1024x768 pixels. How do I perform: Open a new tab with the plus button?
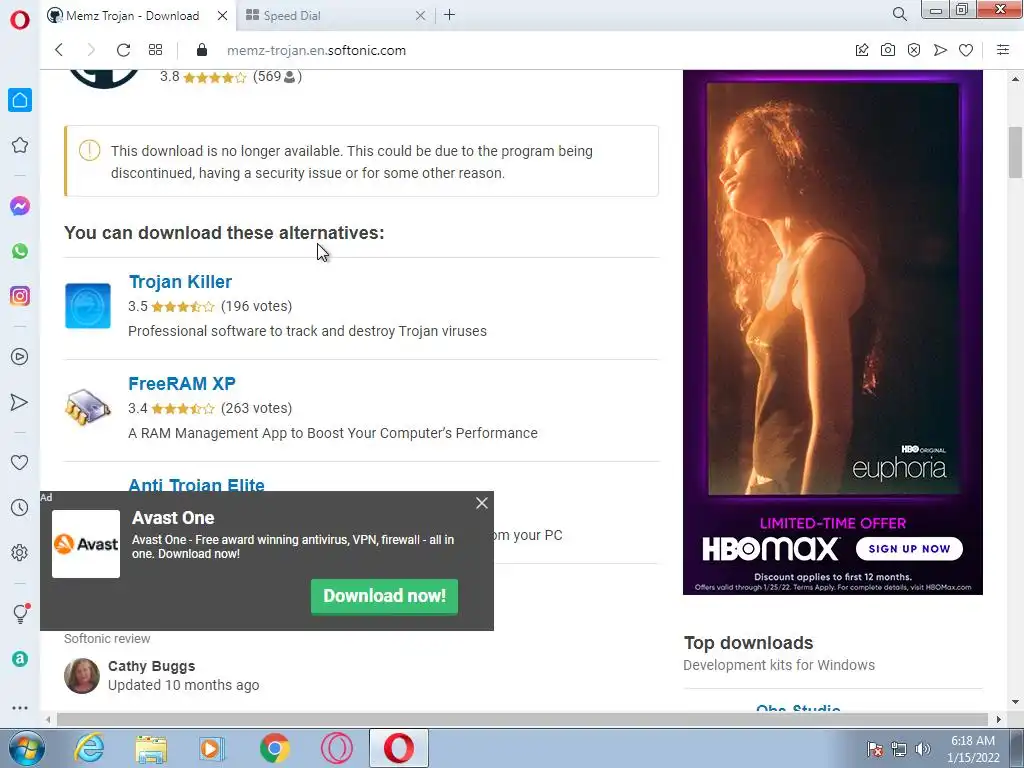[449, 15]
